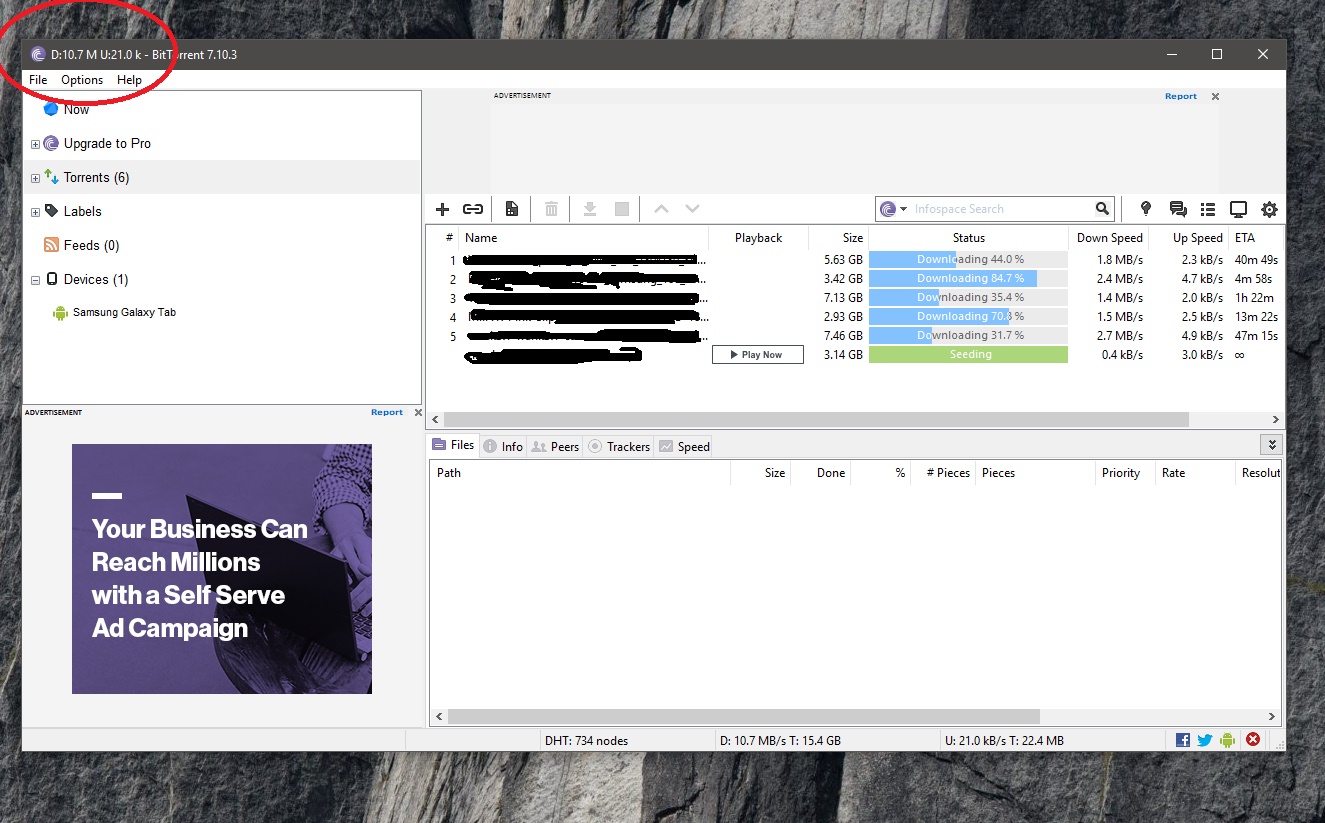
Task: Switch to the Trackers tab
Action: 619,447
